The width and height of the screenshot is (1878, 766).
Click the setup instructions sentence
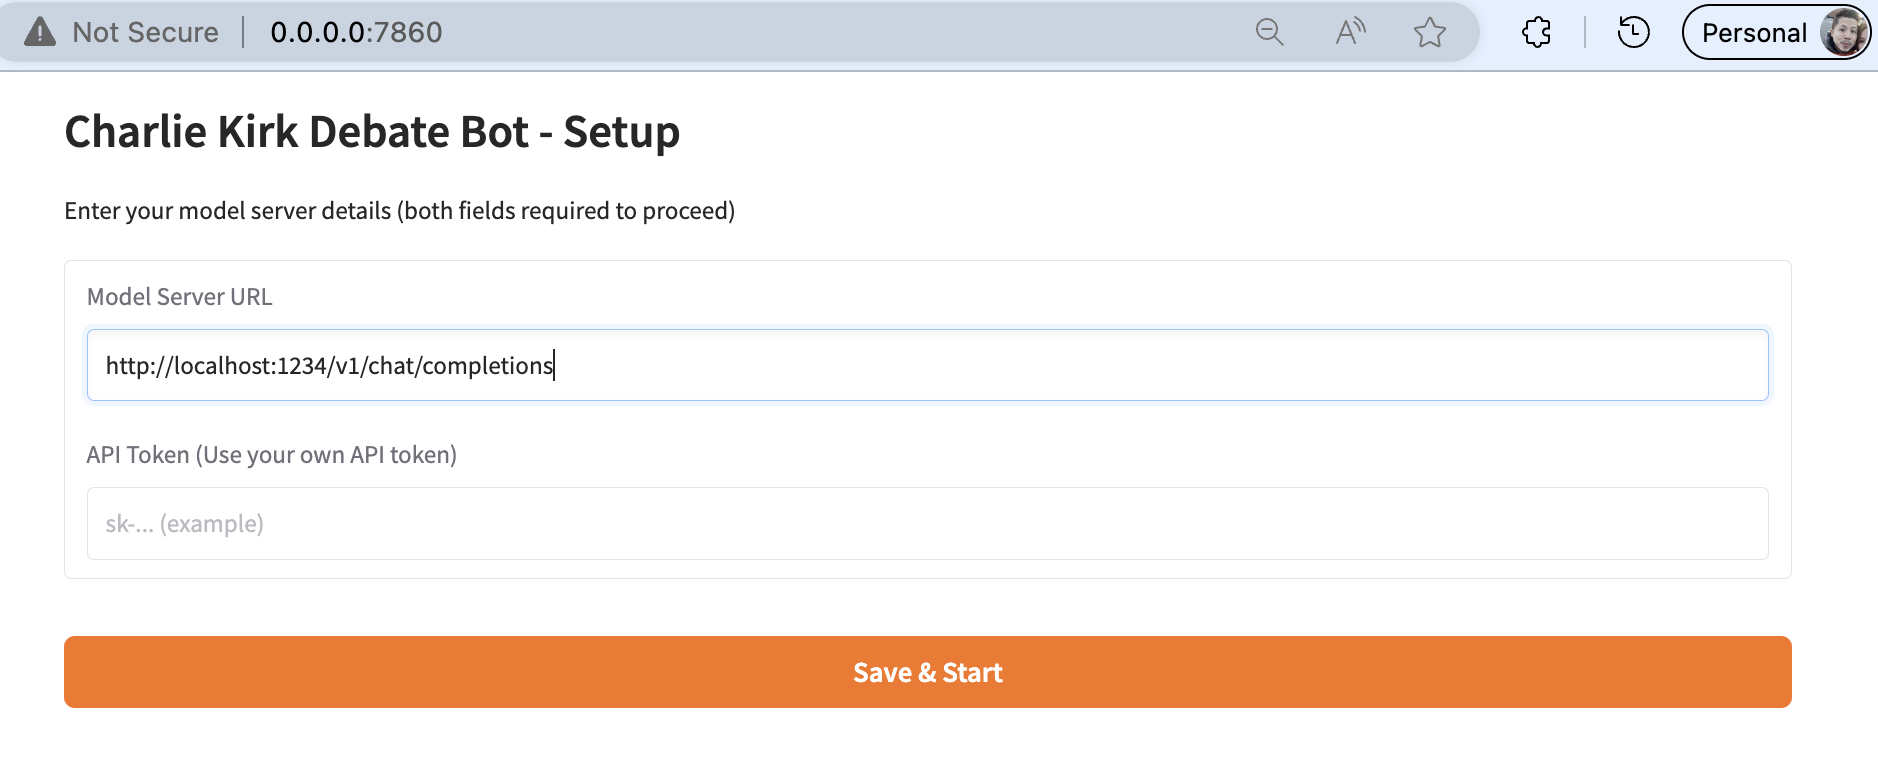tap(399, 211)
